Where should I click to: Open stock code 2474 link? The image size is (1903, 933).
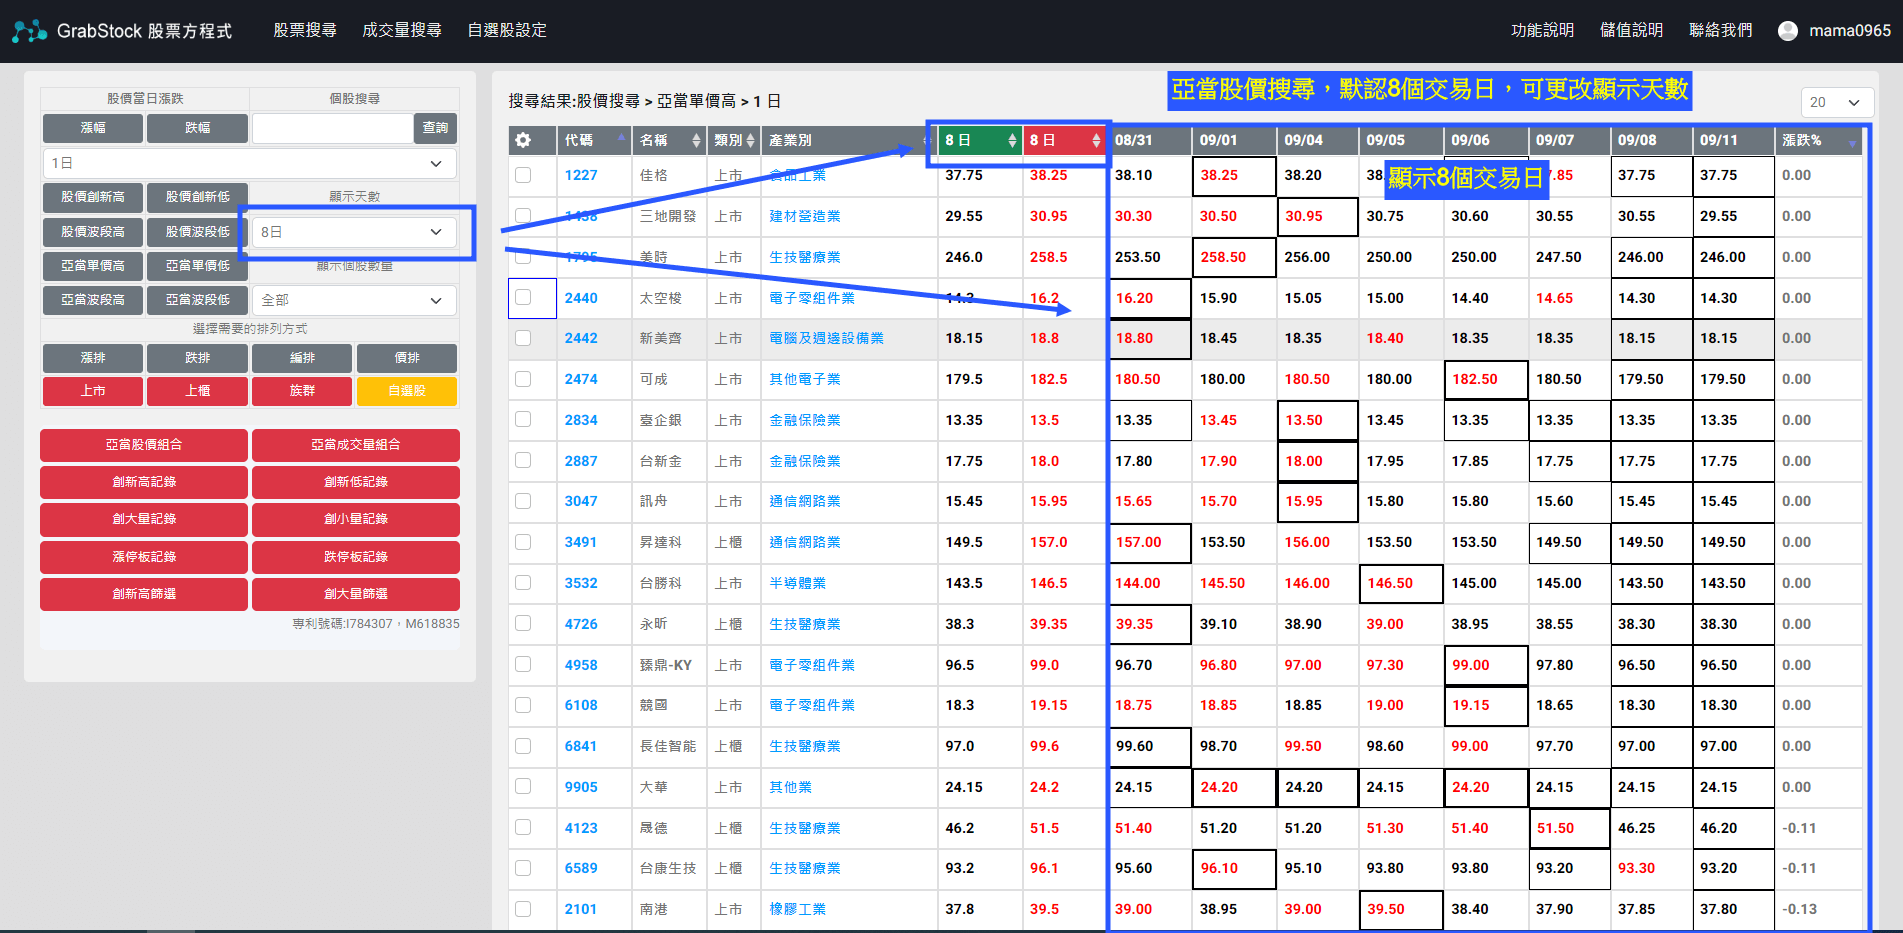[580, 379]
